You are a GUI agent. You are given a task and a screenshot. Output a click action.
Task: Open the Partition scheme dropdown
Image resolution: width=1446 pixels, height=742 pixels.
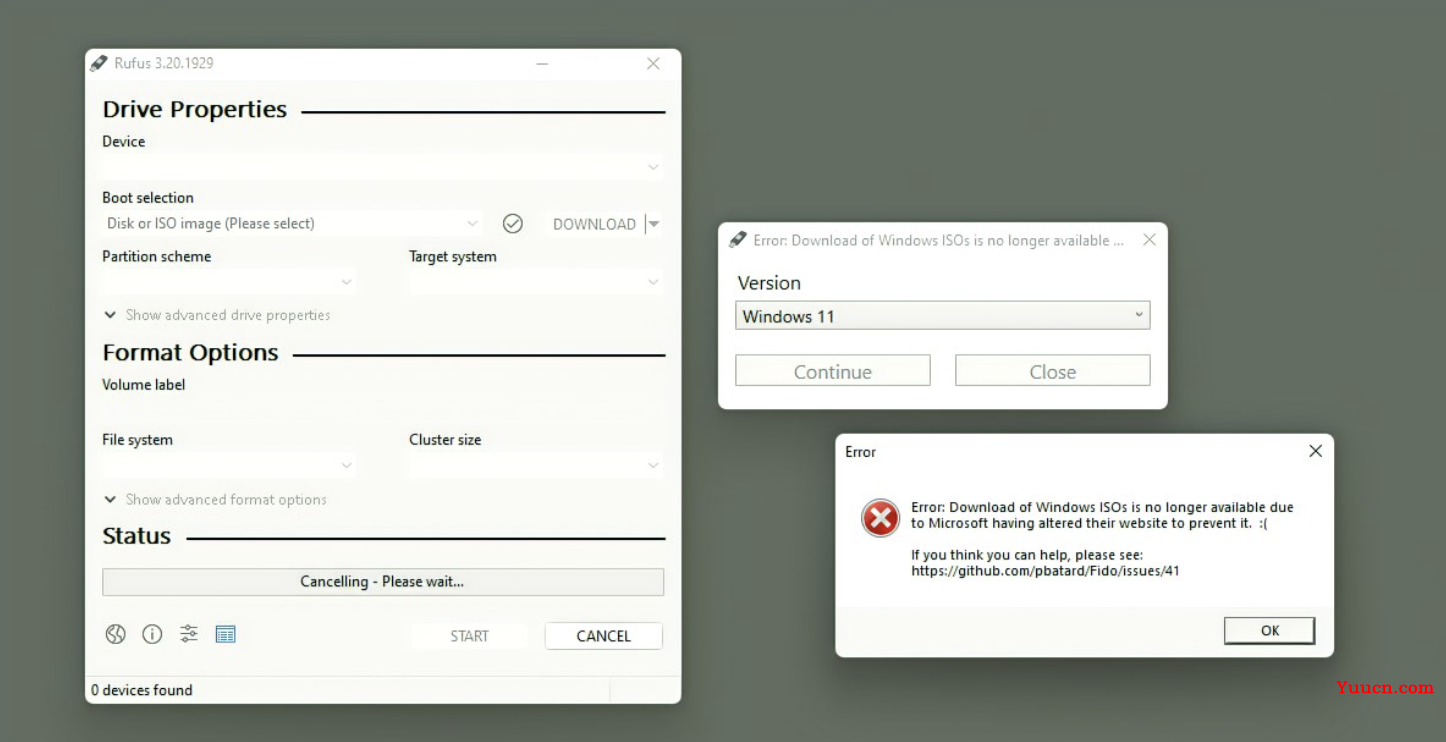pos(229,282)
